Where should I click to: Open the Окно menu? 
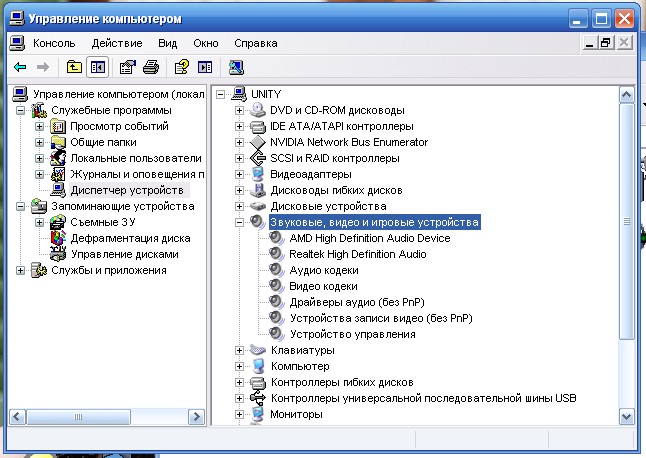206,43
